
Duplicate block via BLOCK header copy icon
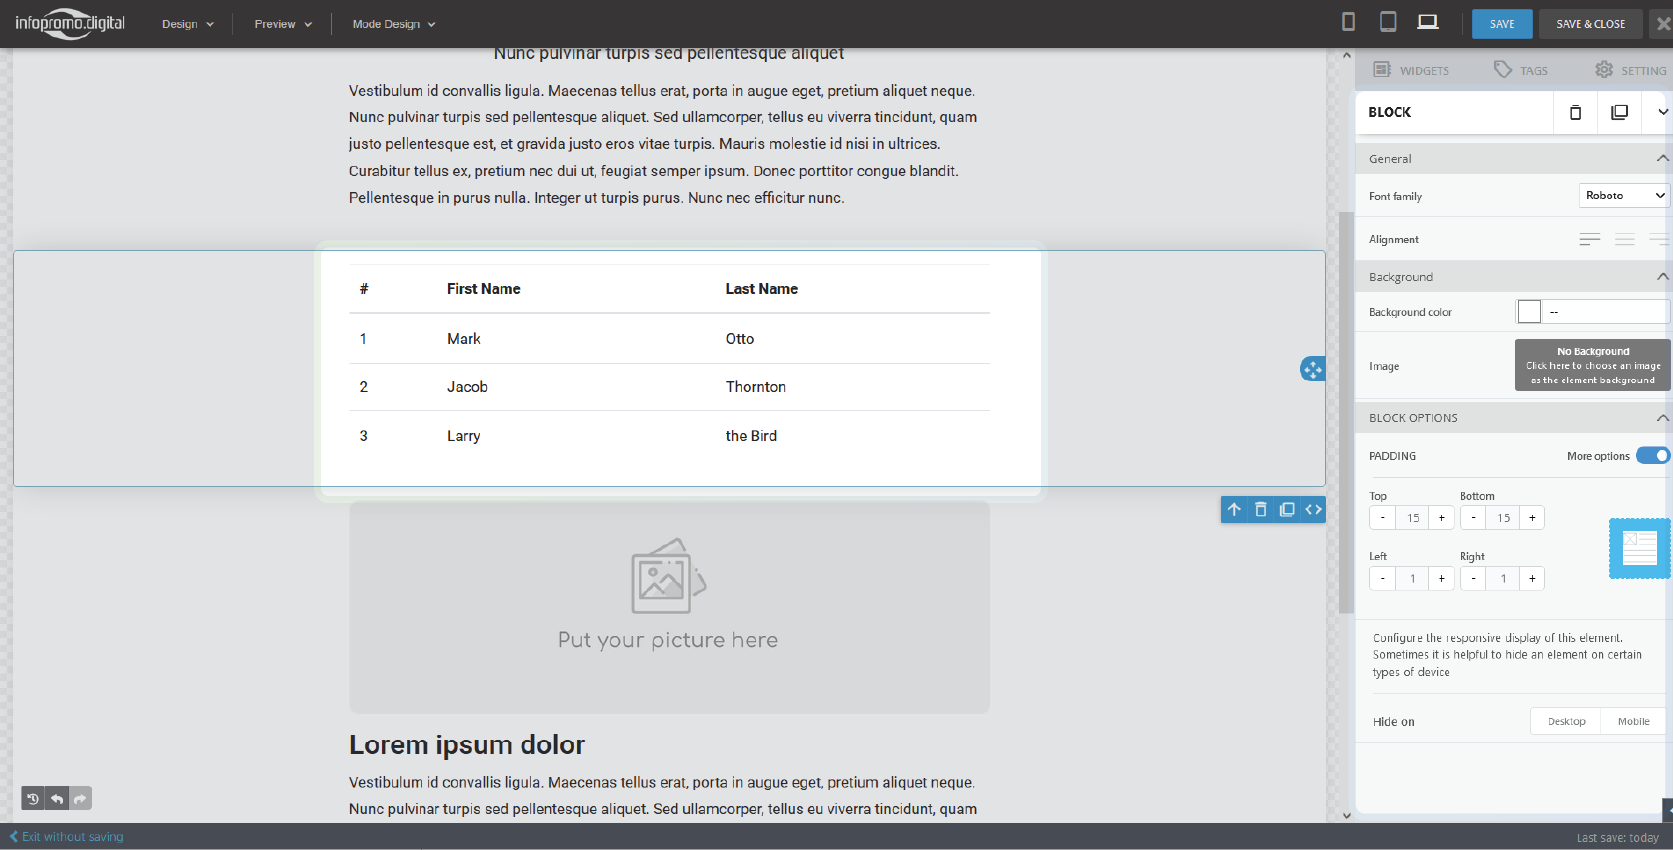(x=1619, y=112)
